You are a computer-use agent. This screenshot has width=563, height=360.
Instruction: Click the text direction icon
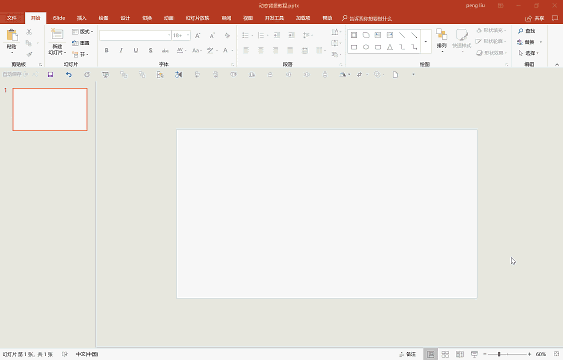335,32
